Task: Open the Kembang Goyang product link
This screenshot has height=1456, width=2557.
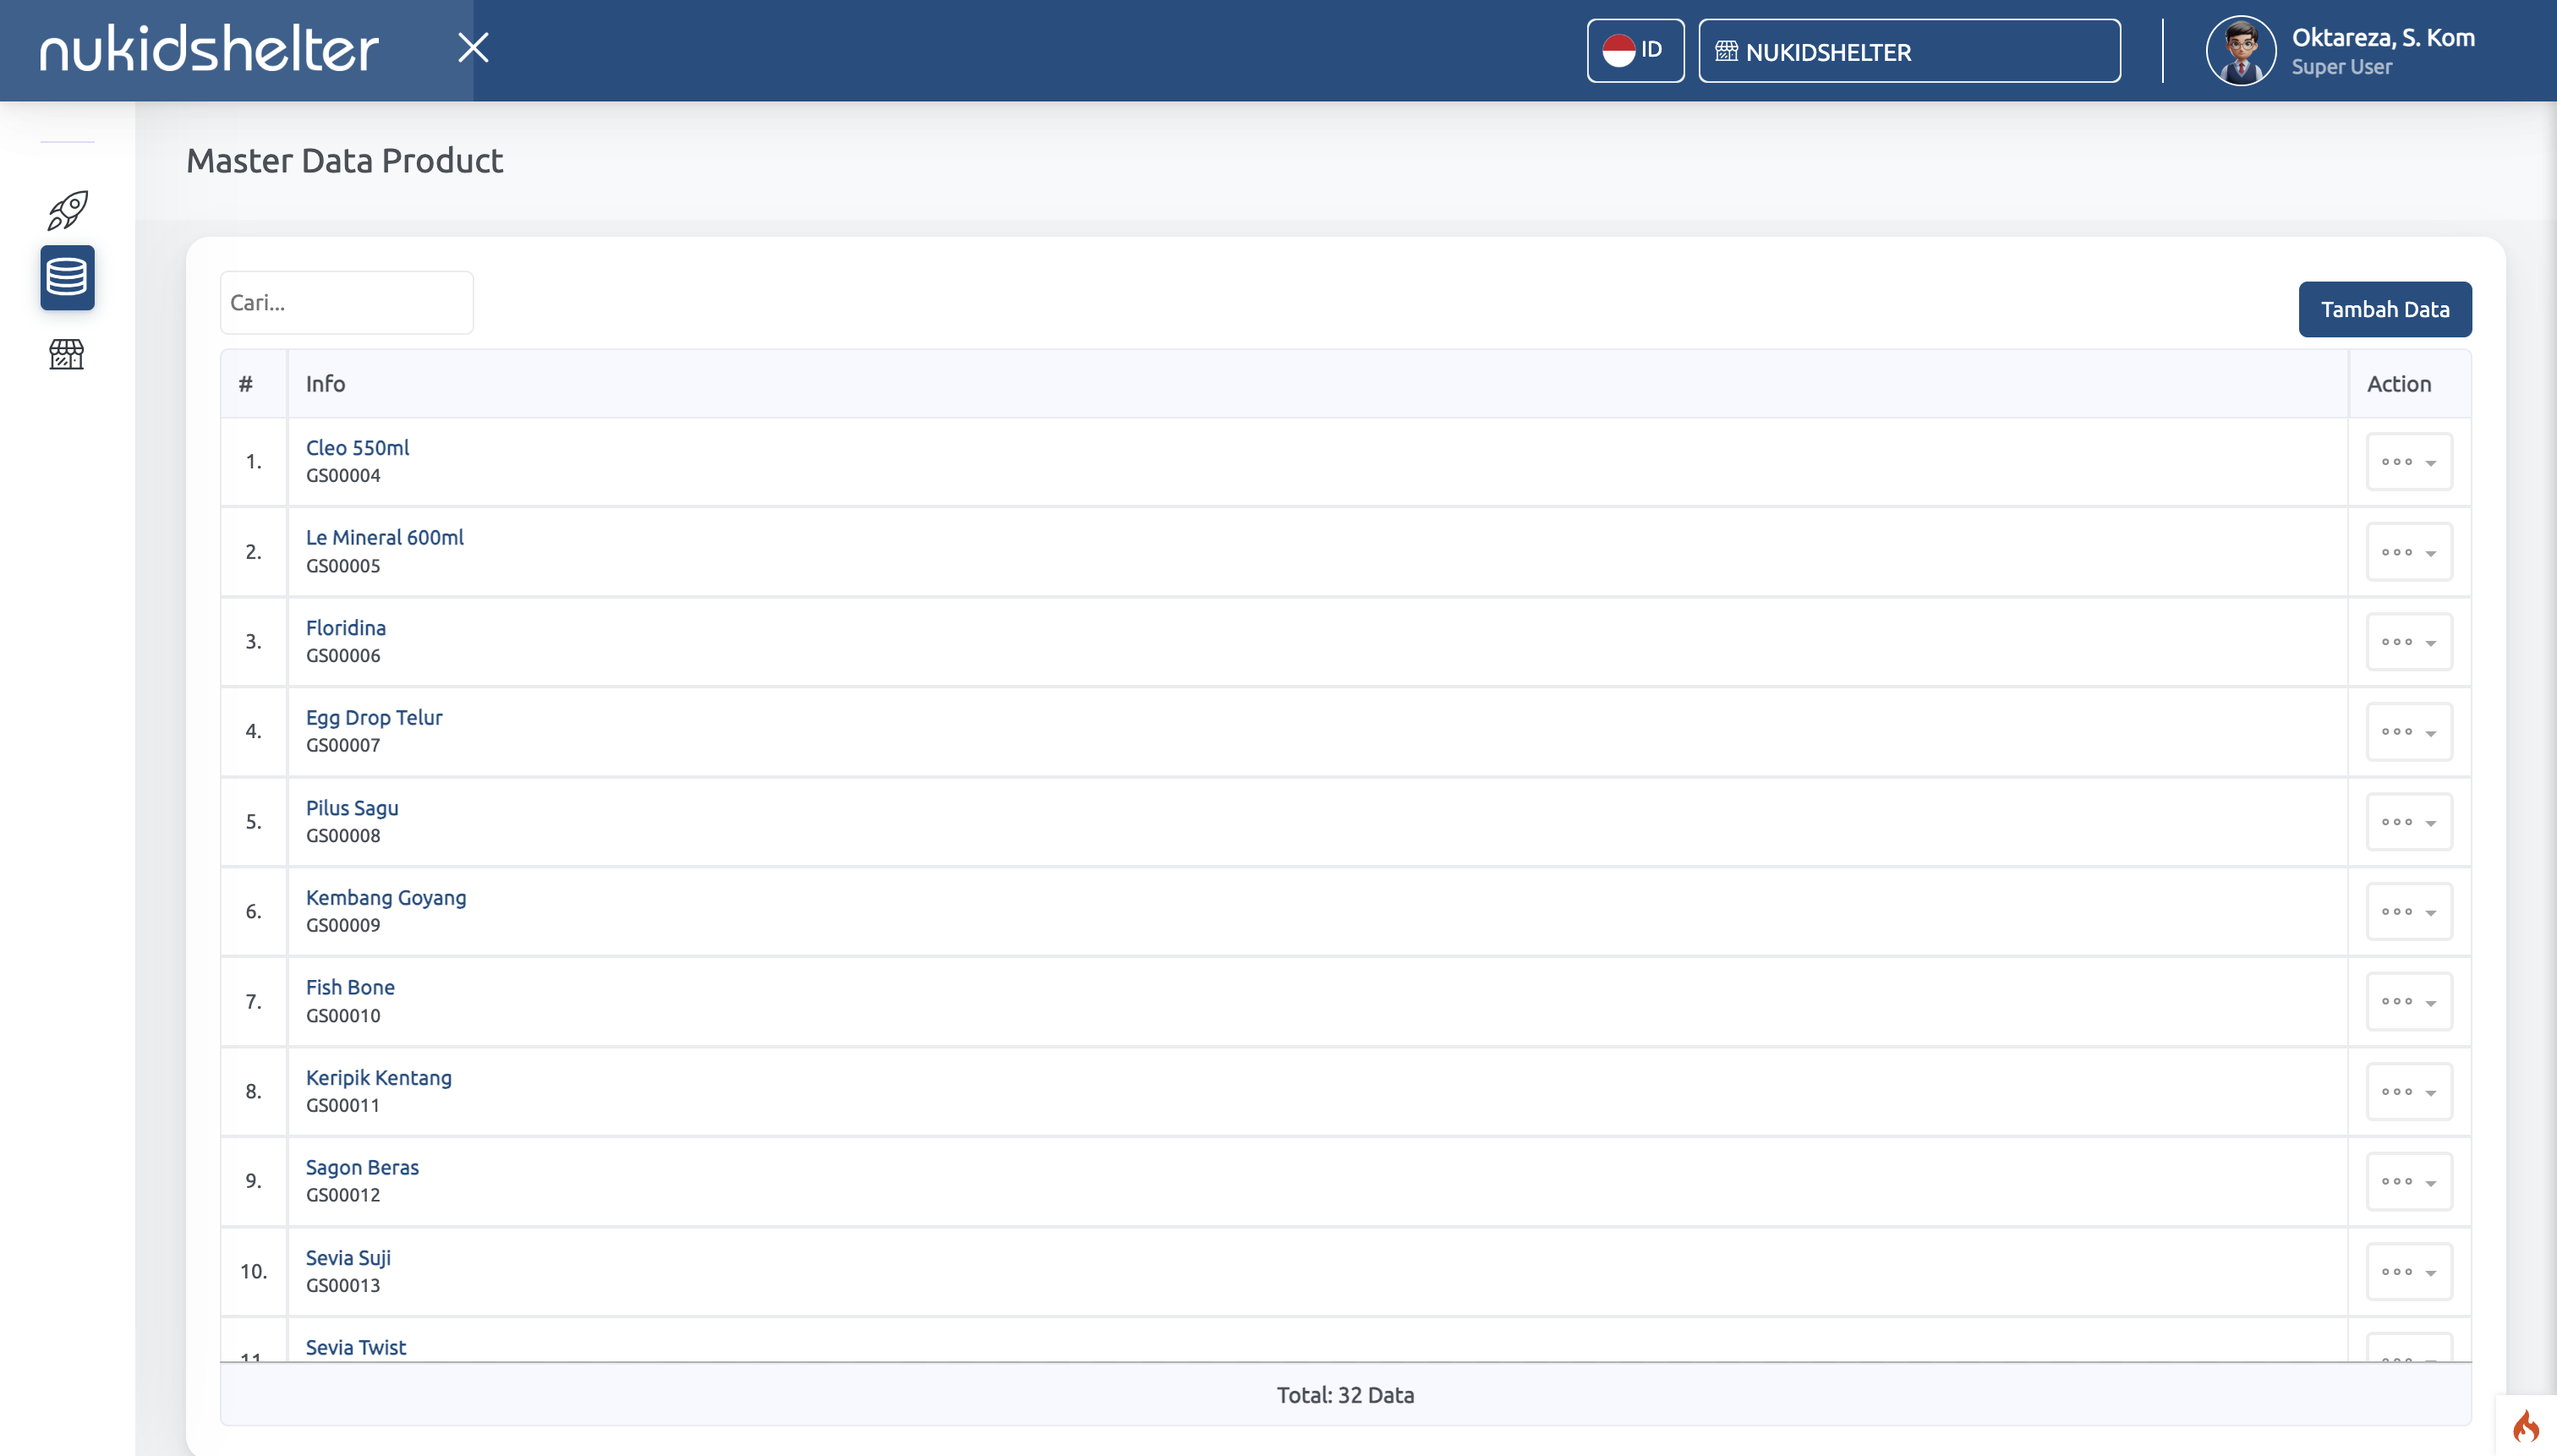Action: point(385,898)
